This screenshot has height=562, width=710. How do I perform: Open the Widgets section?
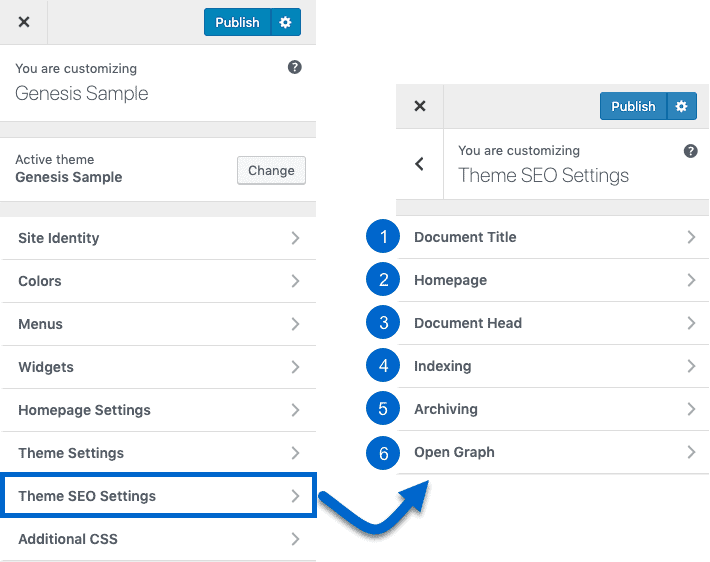158,367
